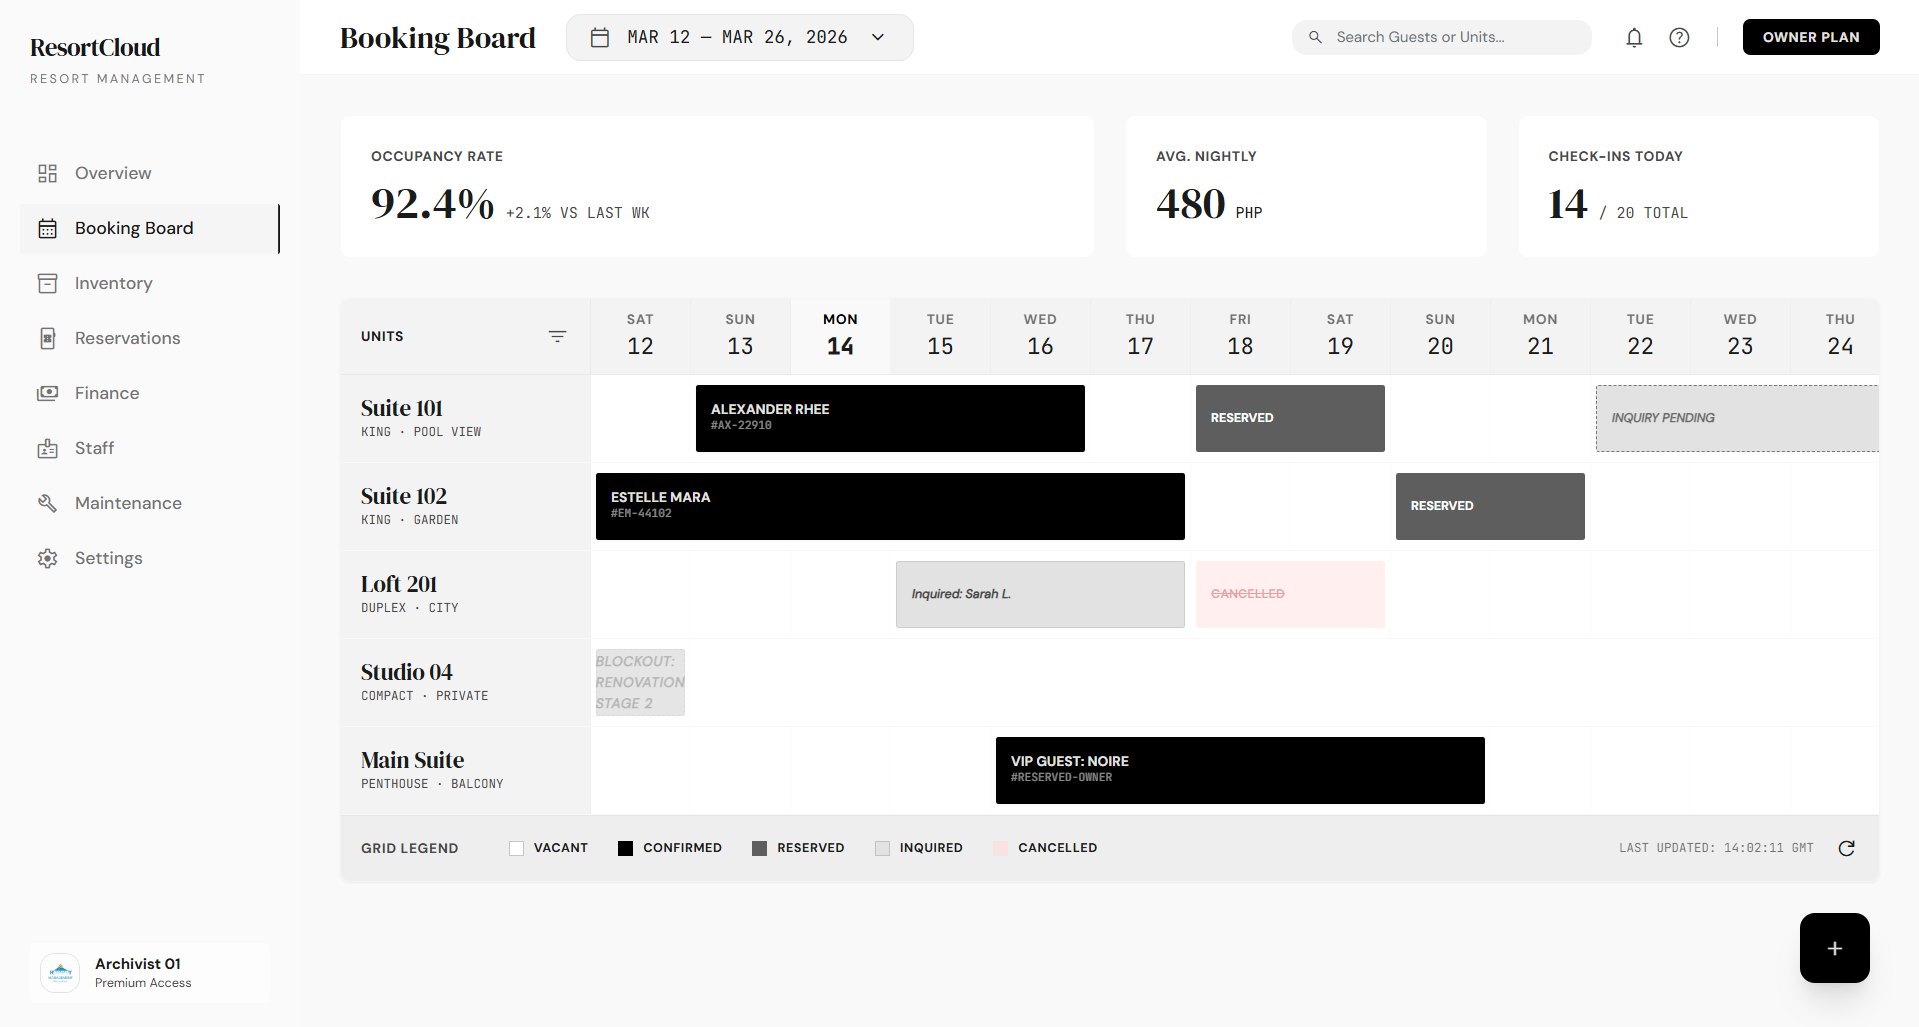This screenshot has width=1919, height=1027.
Task: Open the Archivist 01 profile card
Action: [x=150, y=972]
